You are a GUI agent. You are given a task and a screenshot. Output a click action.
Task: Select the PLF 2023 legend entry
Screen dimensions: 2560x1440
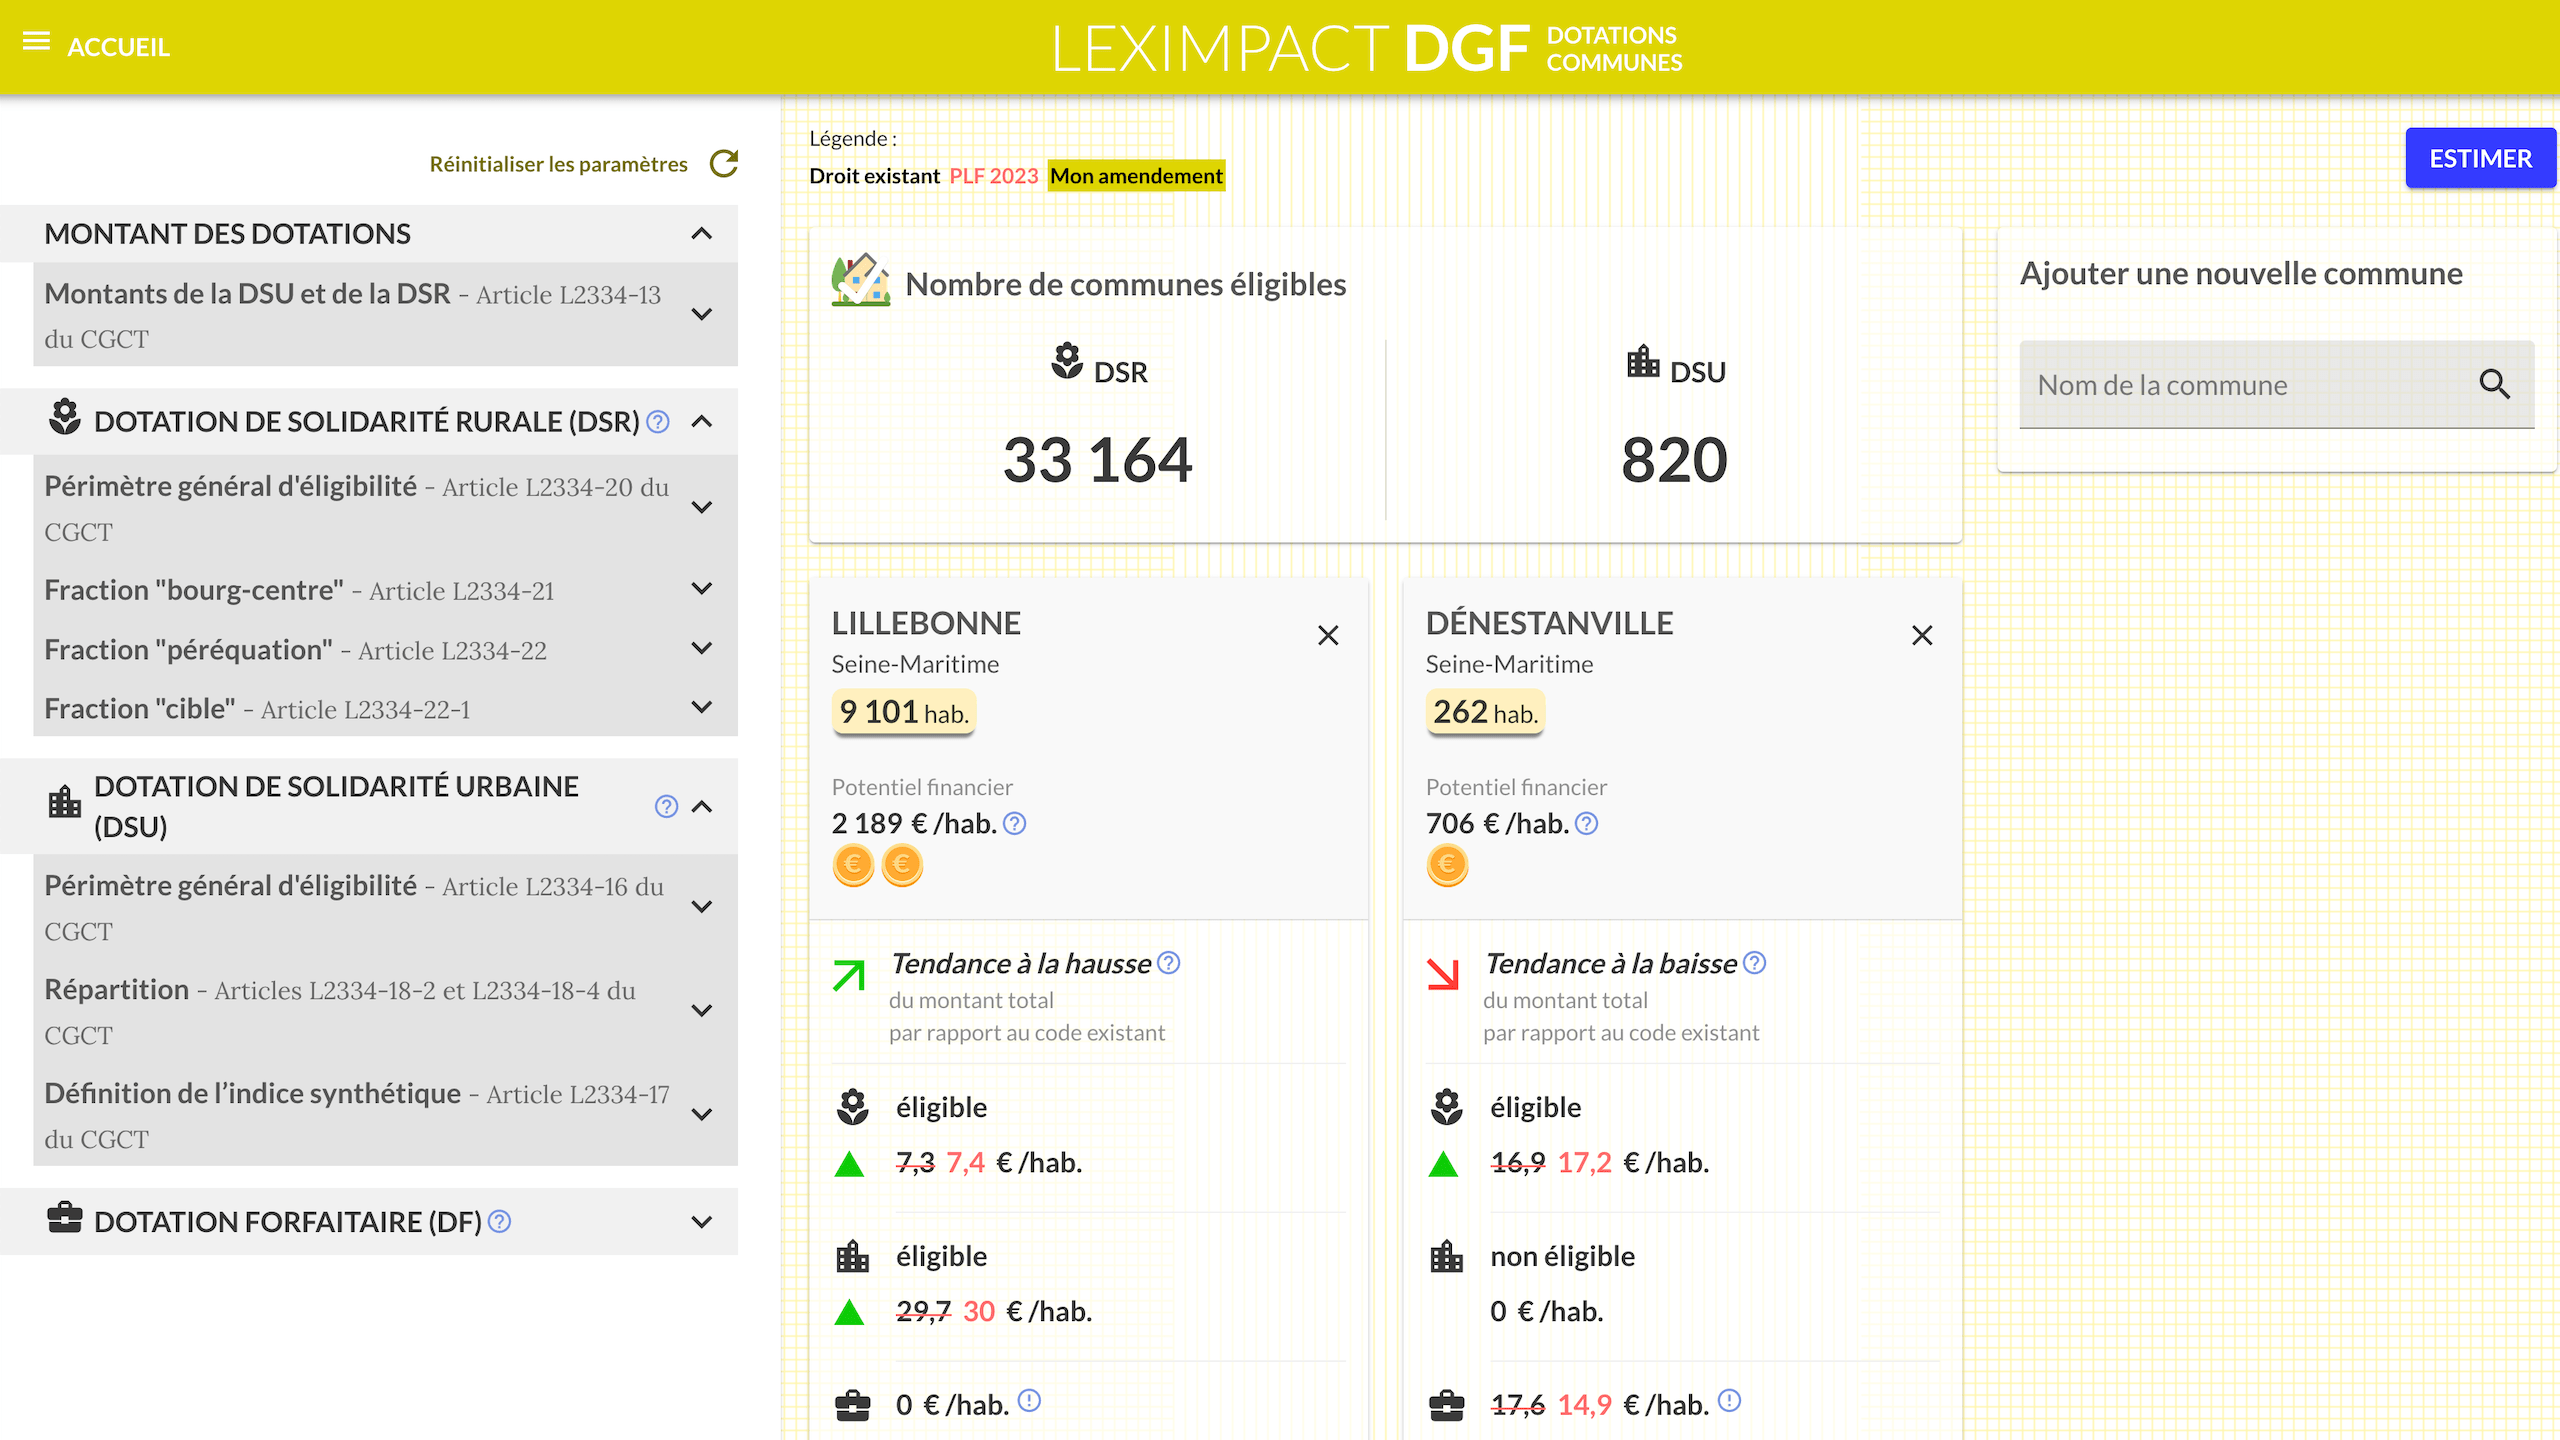(993, 175)
